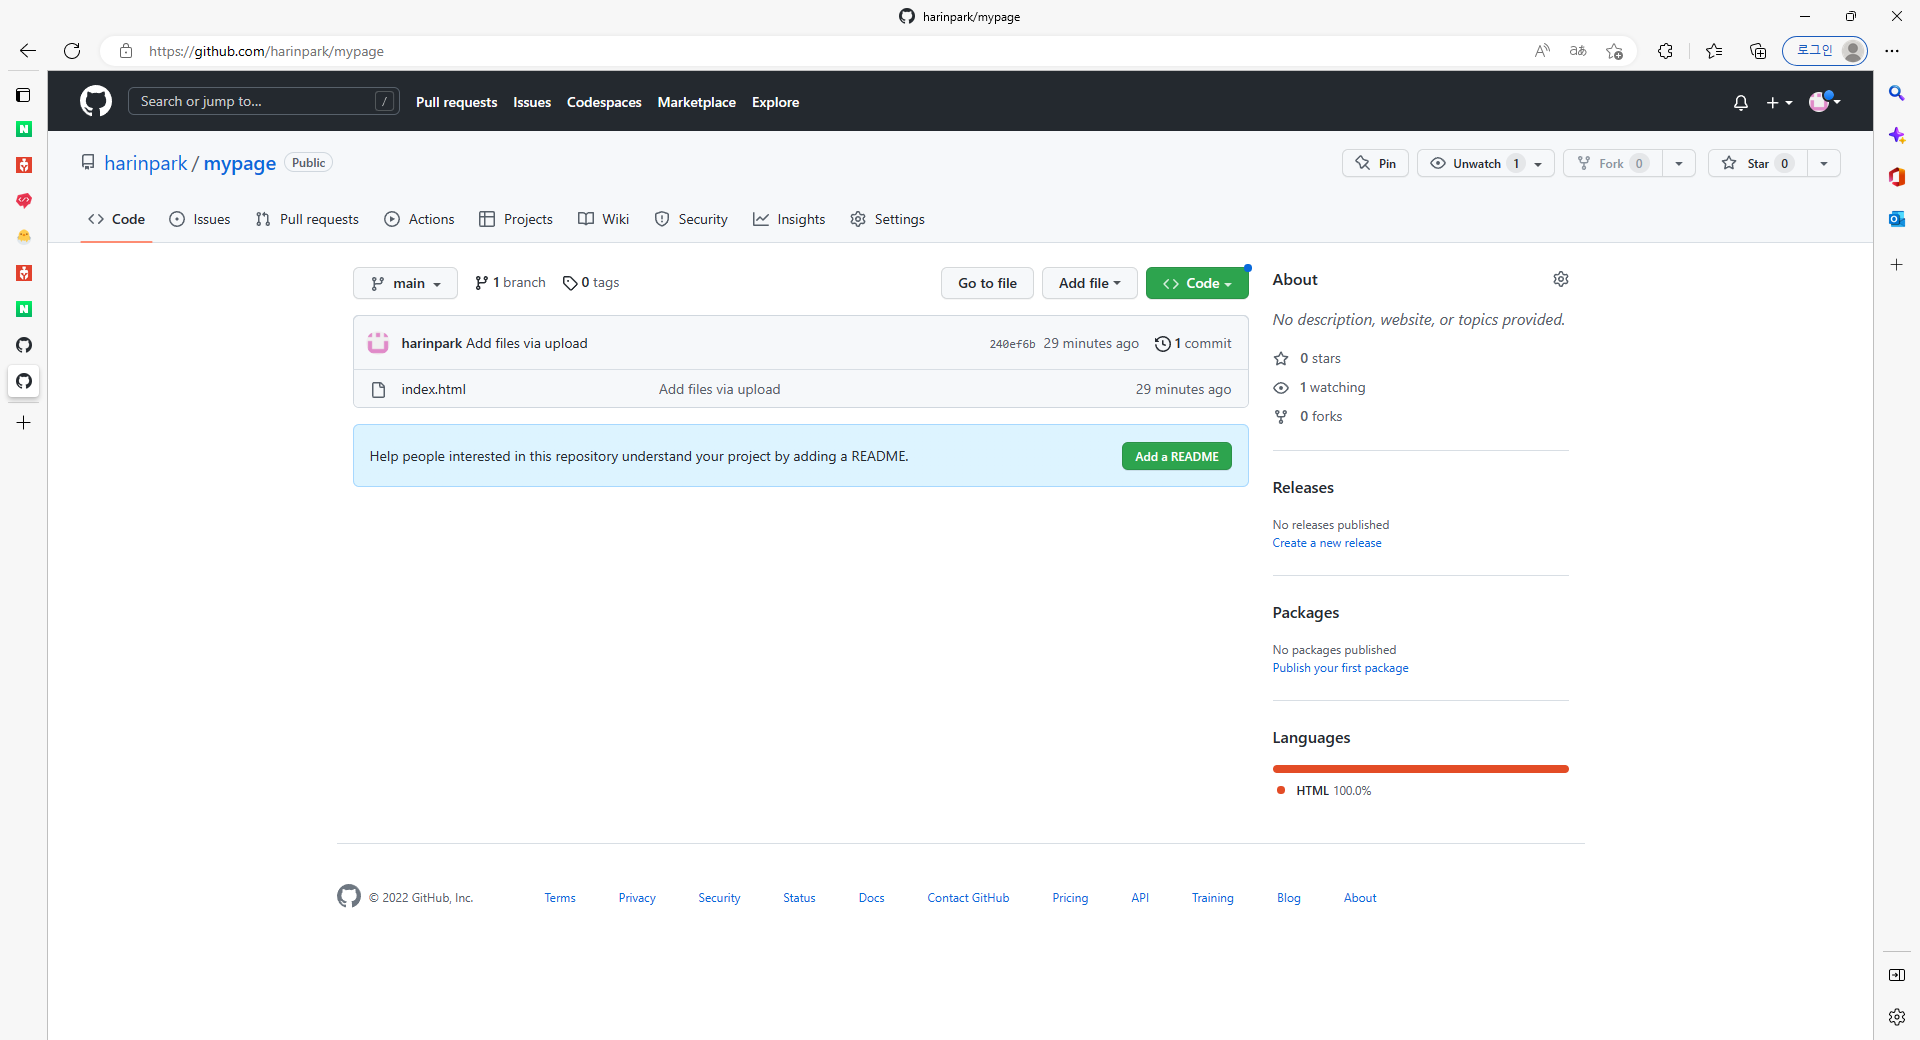Go to the Actions tab
Image resolution: width=1920 pixels, height=1040 pixels.
point(419,219)
